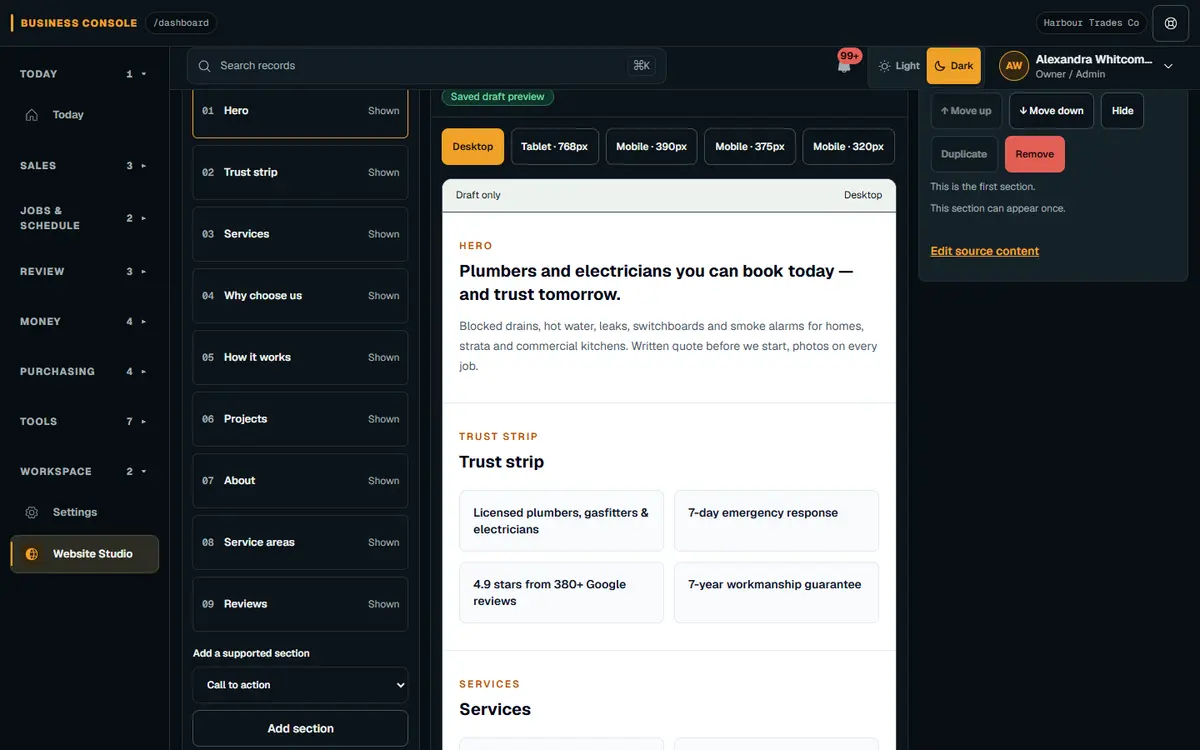Open Website Studio in sidebar
Viewport: 1200px width, 750px height.
[85, 554]
